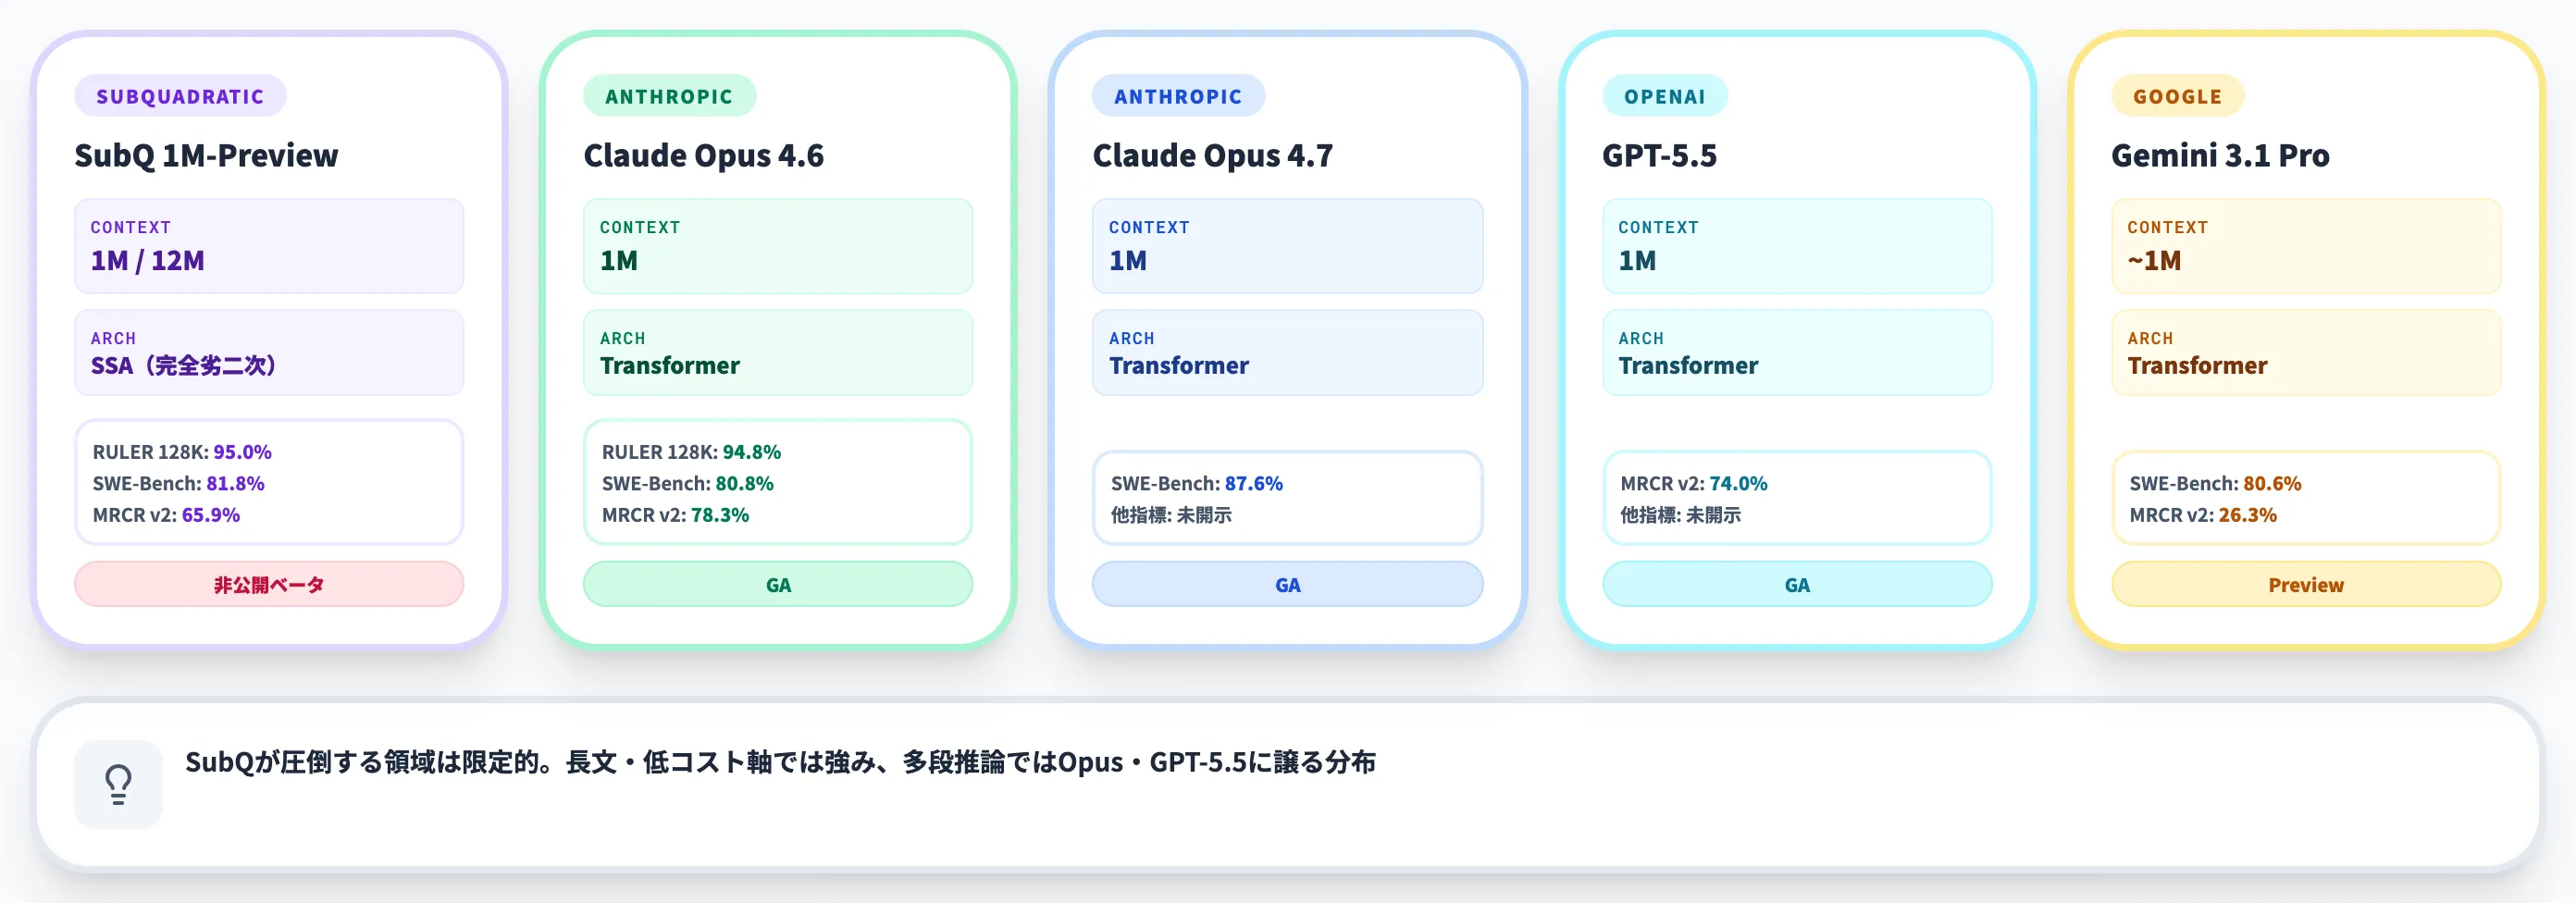This screenshot has height=903, width=2576.
Task: Click the blue ANTHROPIC badge above Claude Opus 4.7
Action: click(x=1178, y=96)
